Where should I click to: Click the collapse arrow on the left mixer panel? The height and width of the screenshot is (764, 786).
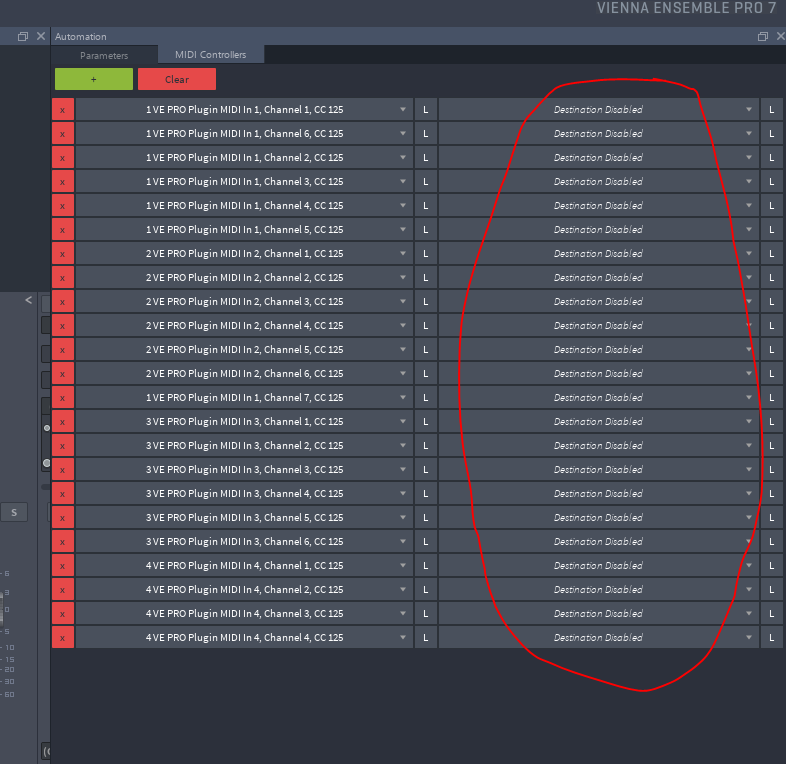tap(28, 300)
